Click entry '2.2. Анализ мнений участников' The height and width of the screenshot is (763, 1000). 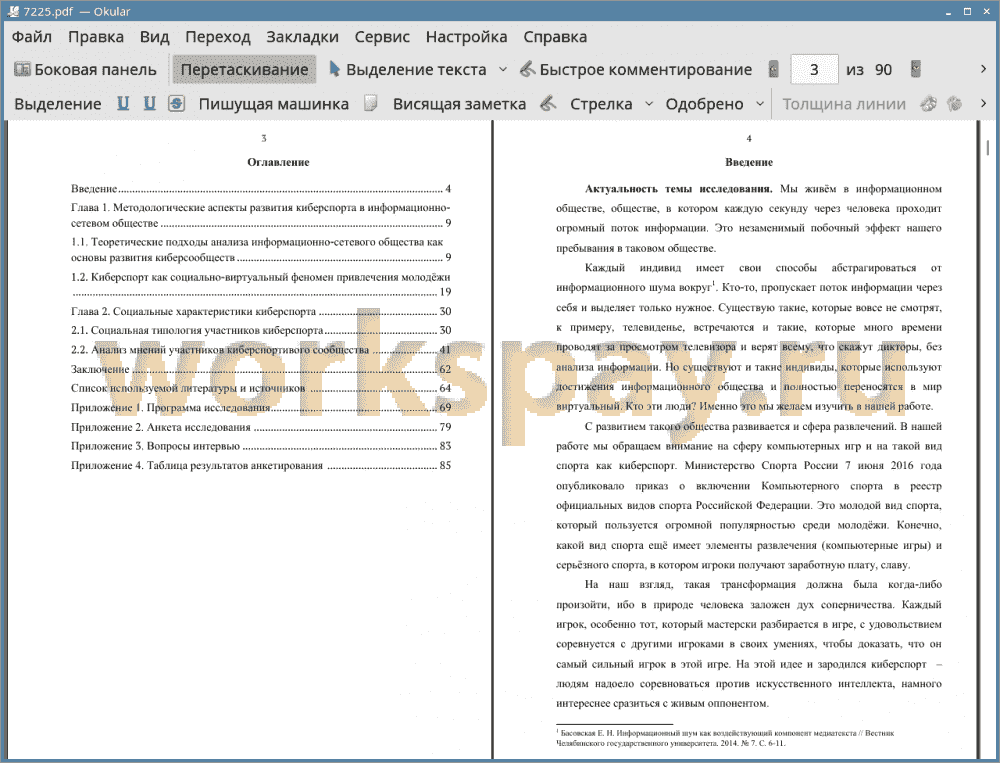[x=261, y=350]
